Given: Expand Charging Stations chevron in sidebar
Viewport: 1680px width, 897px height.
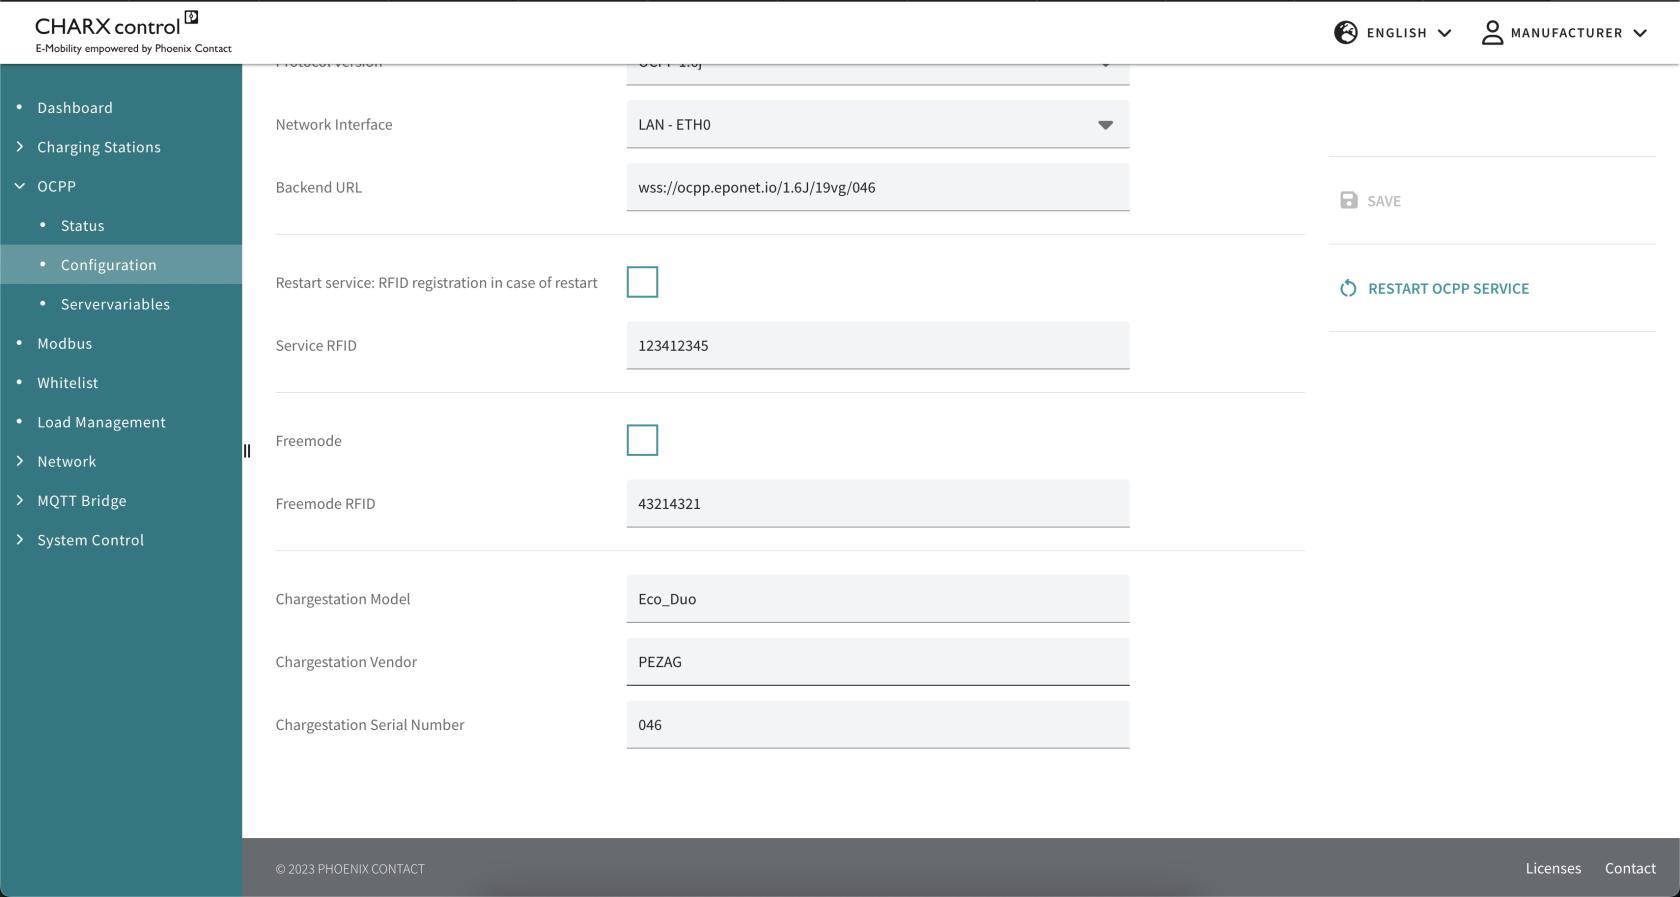Looking at the screenshot, I should 20,147.
